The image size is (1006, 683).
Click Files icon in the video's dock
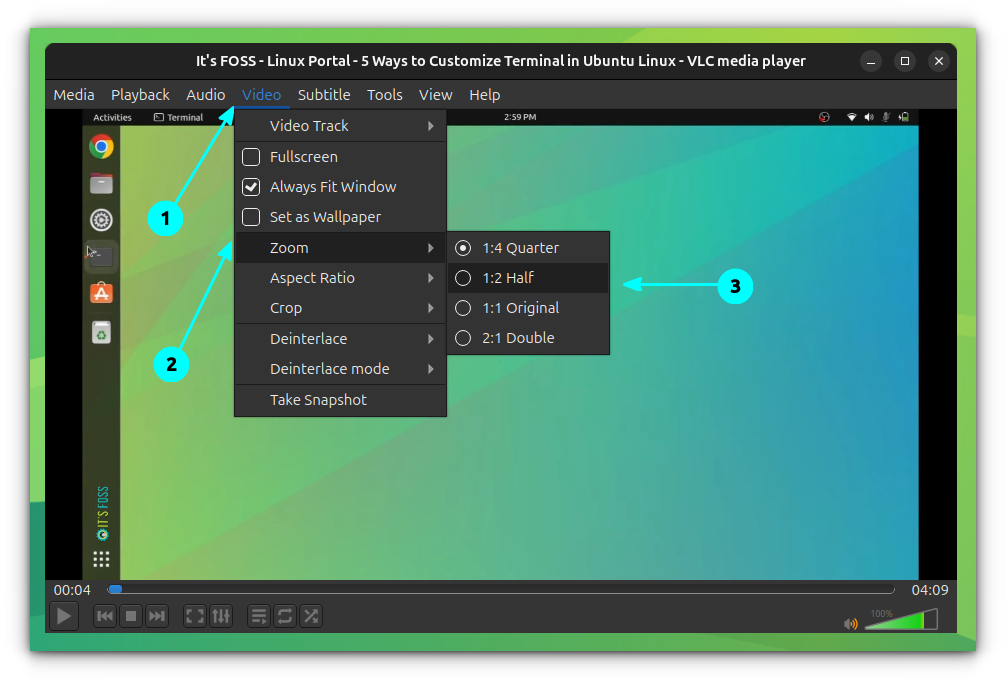click(x=101, y=184)
